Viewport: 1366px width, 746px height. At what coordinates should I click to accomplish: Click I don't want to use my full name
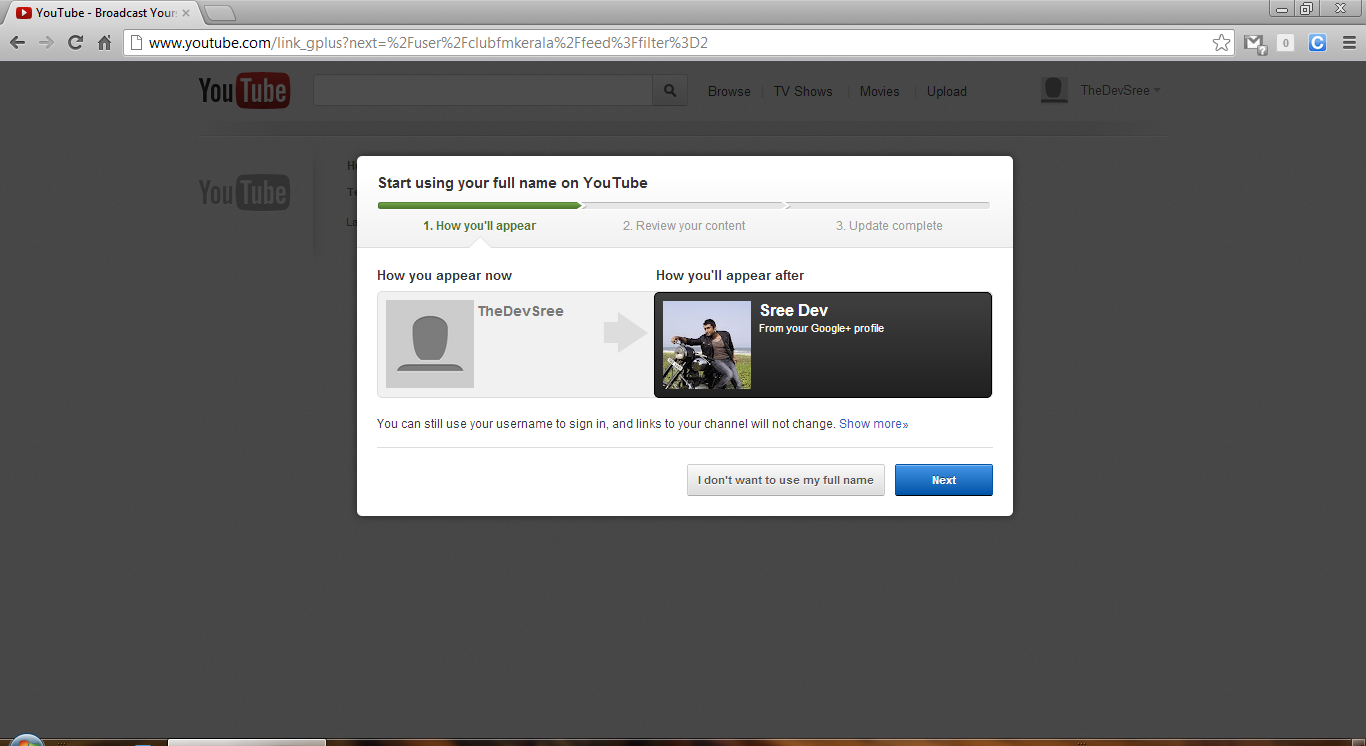pos(786,480)
